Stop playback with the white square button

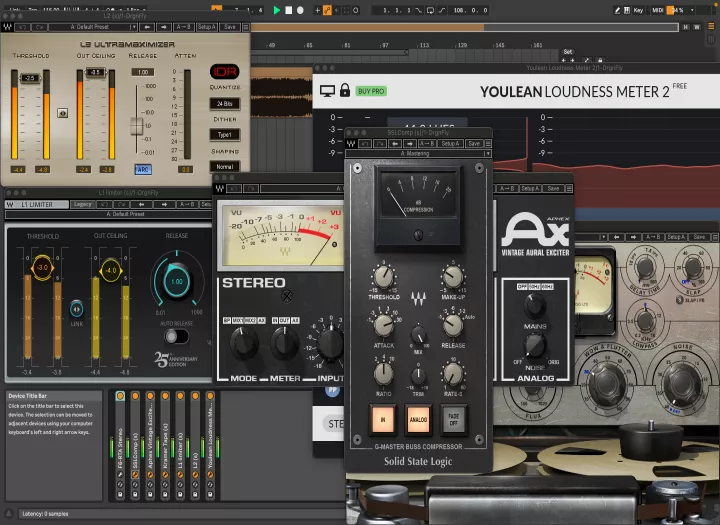[x=288, y=10]
